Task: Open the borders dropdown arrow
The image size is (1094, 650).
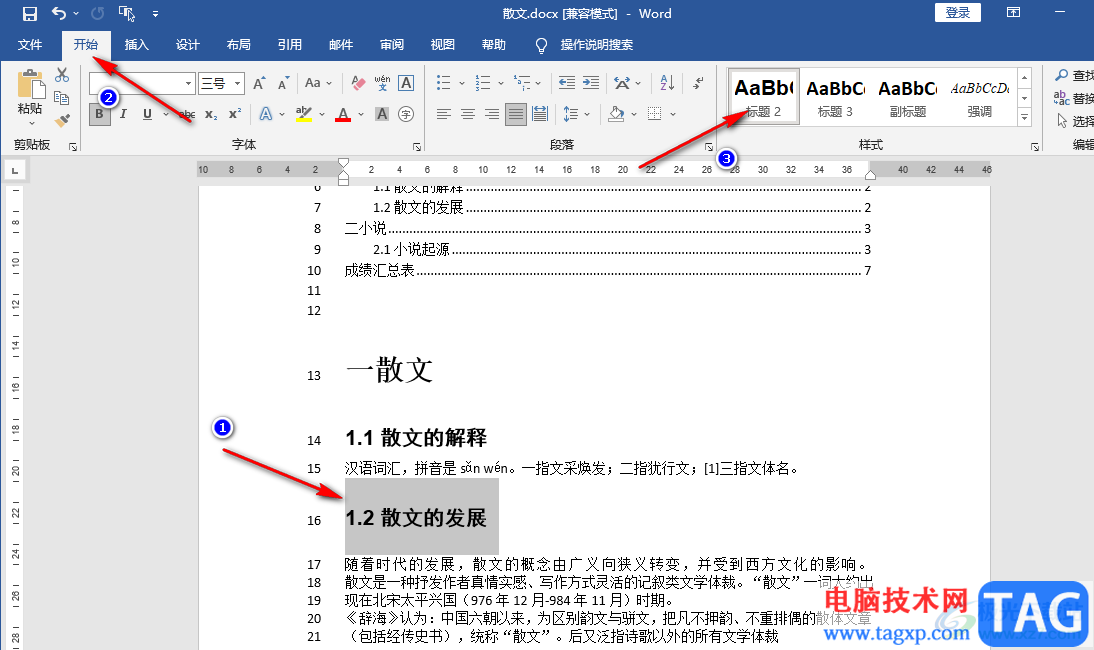Action: pyautogui.click(x=673, y=114)
